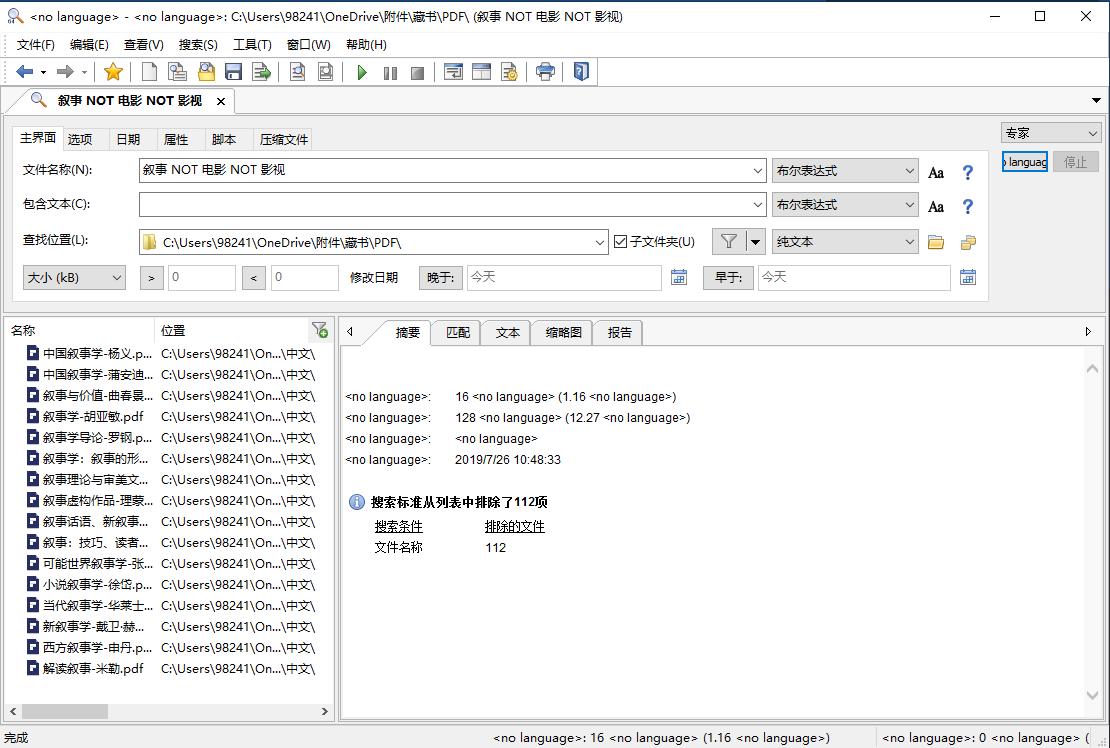This screenshot has width=1110, height=748.
Task: Add this search to favorites via star icon
Action: point(113,71)
